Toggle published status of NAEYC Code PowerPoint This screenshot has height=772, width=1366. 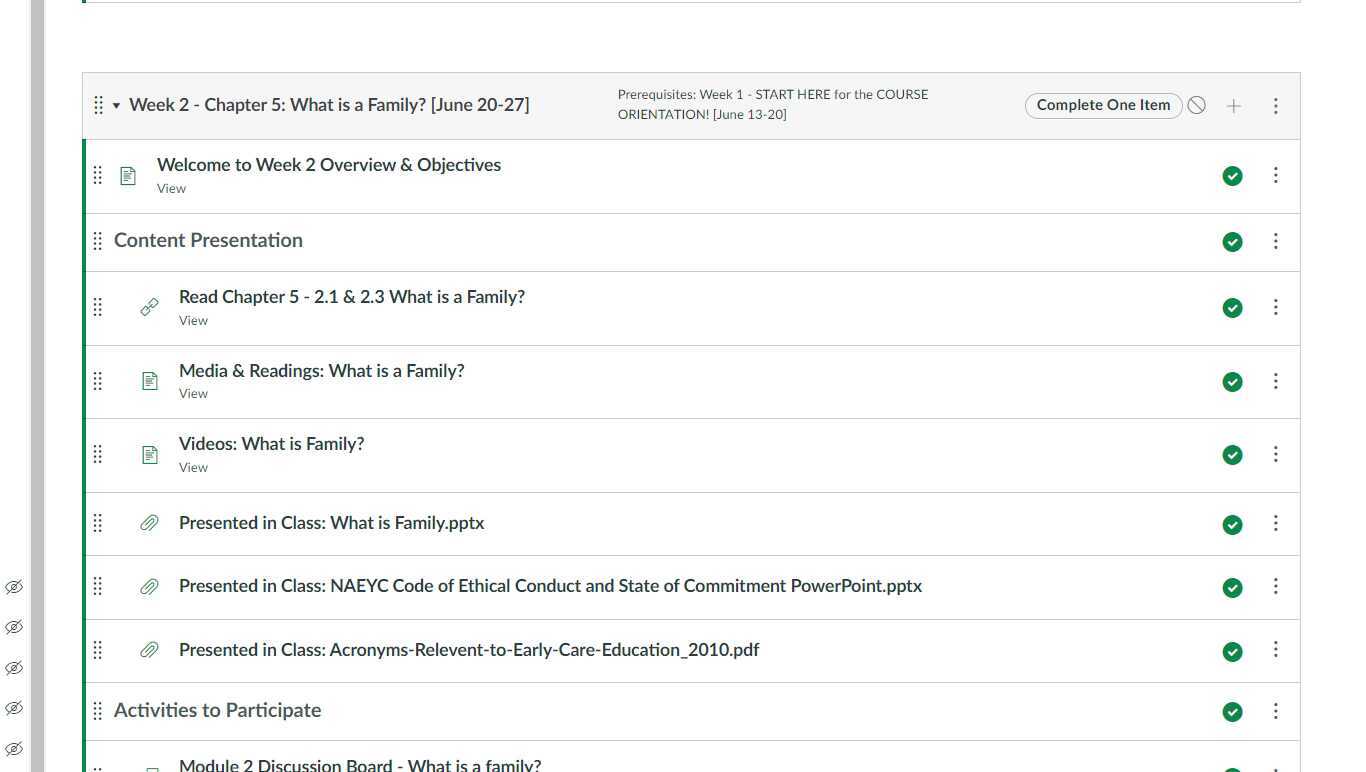coord(1232,588)
